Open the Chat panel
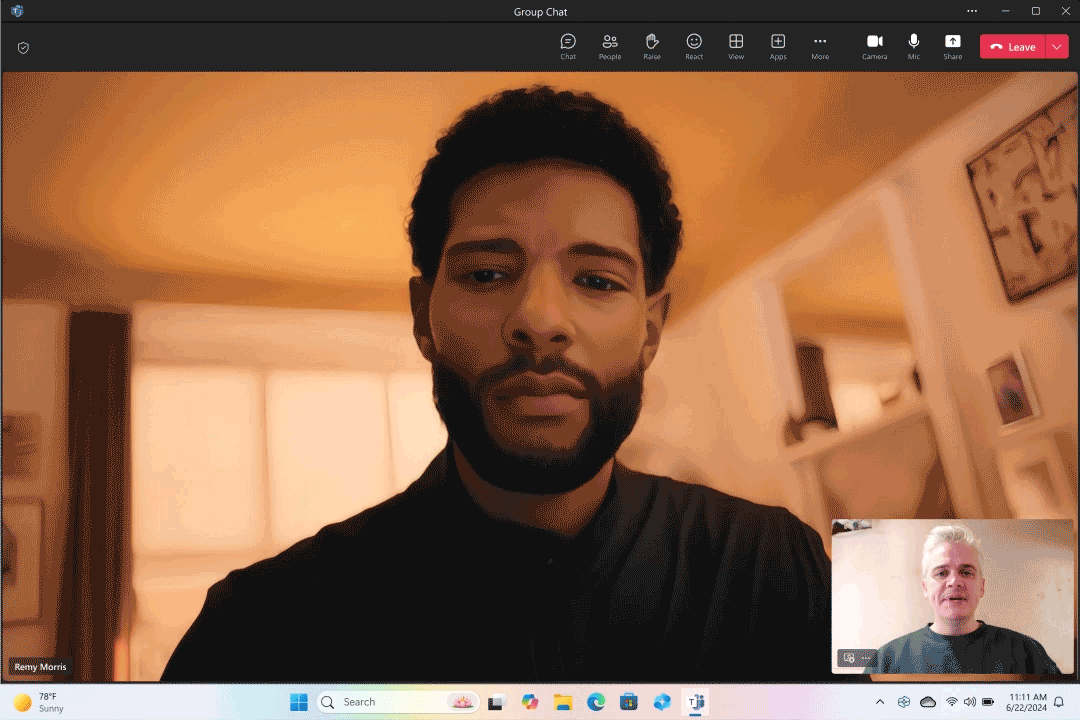 coord(568,46)
